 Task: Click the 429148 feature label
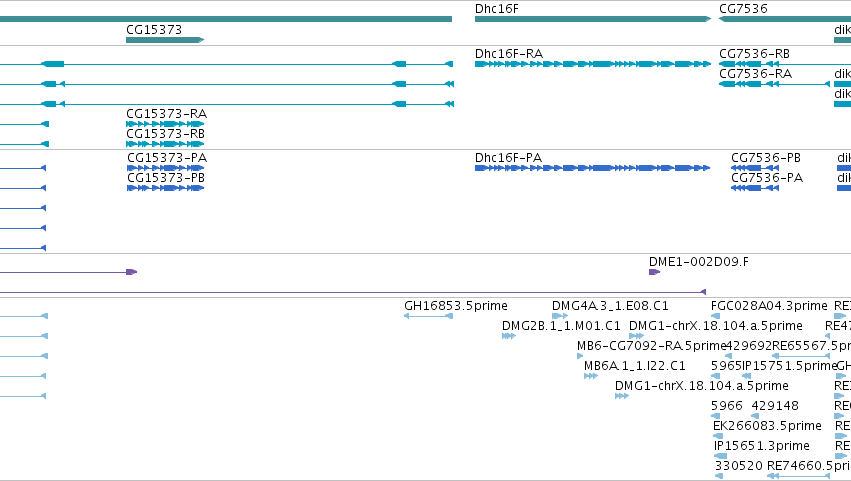pos(775,406)
